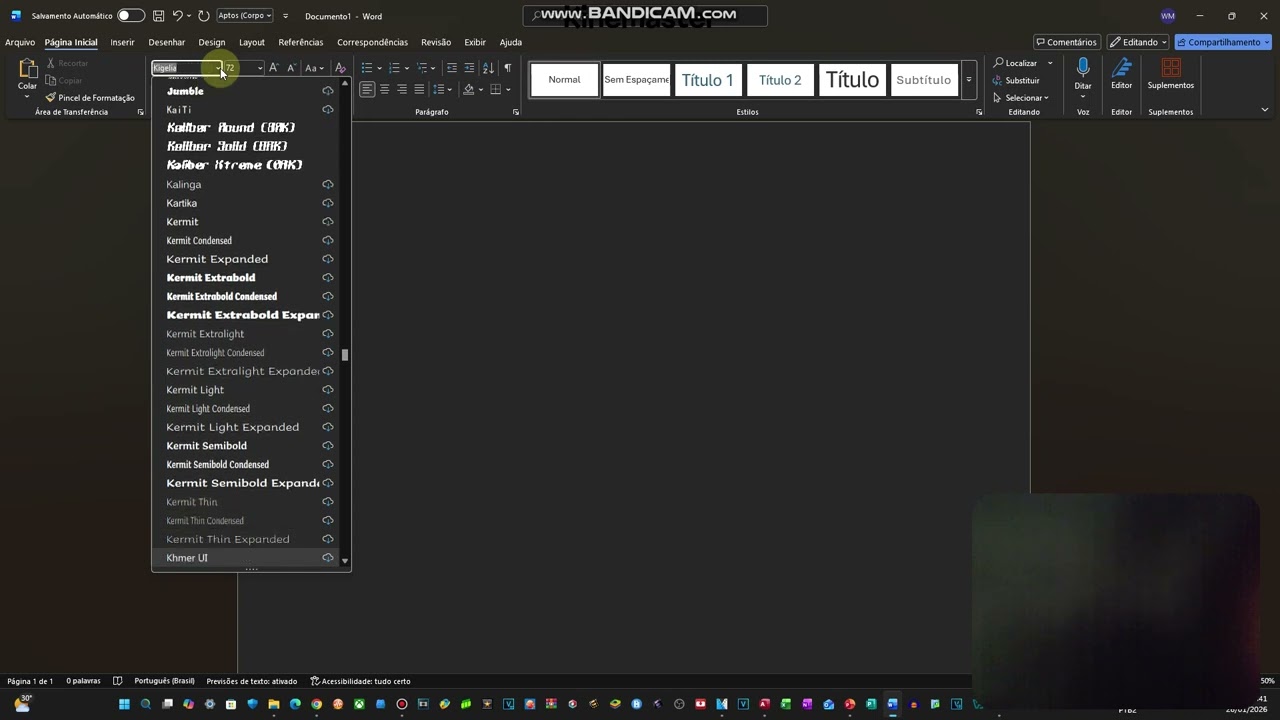Open the Editando mode dropdown
Screen dimensions: 1280x720
(x=1138, y=42)
